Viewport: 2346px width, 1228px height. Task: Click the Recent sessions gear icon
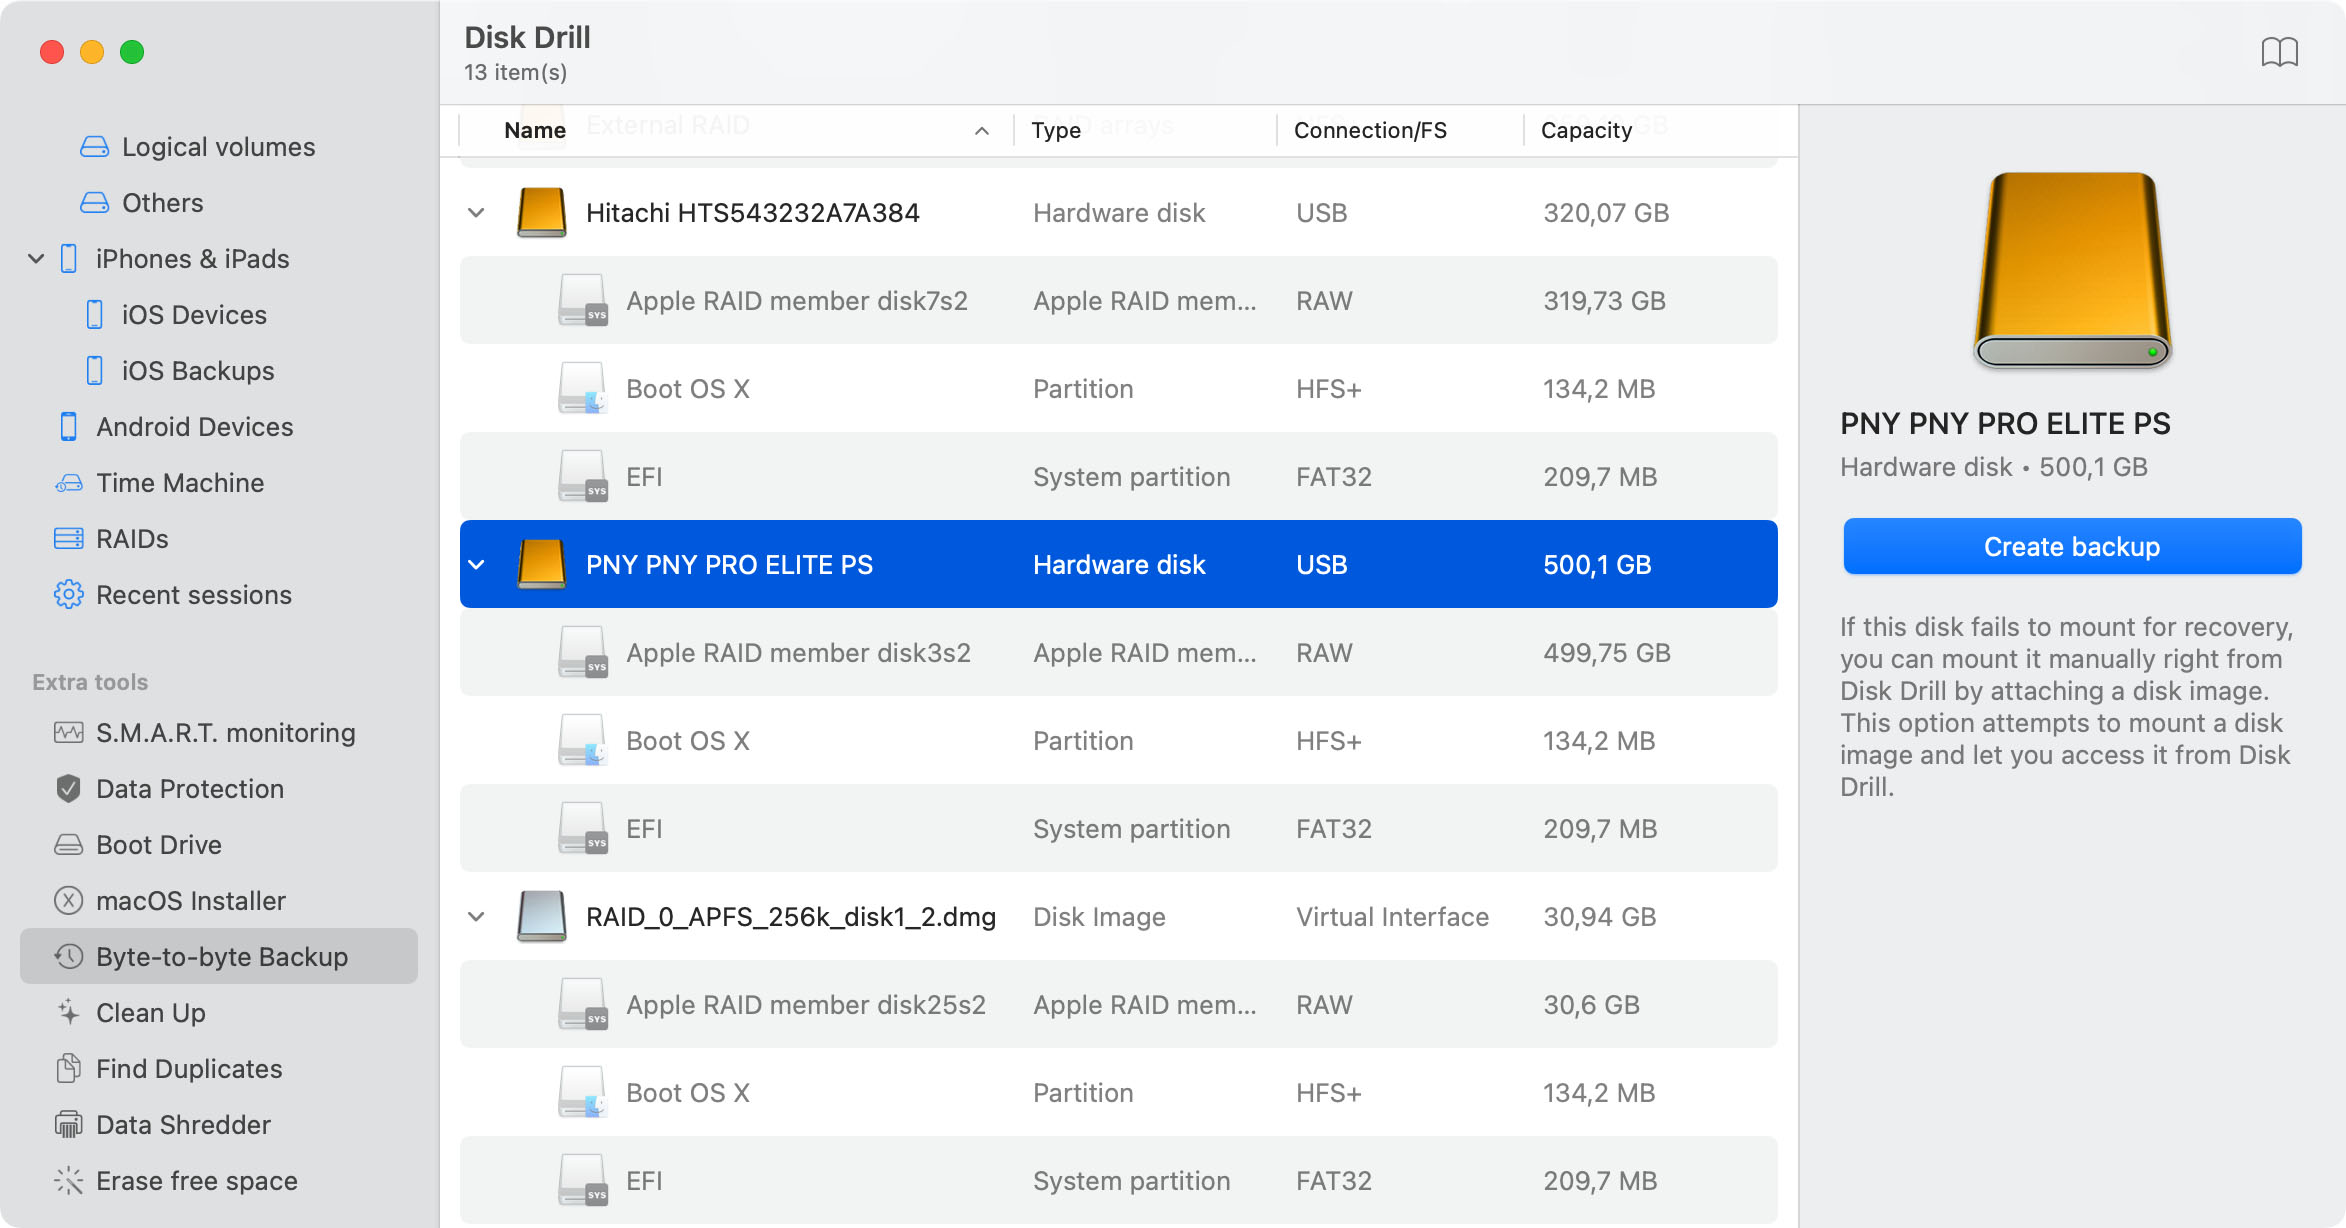point(68,595)
